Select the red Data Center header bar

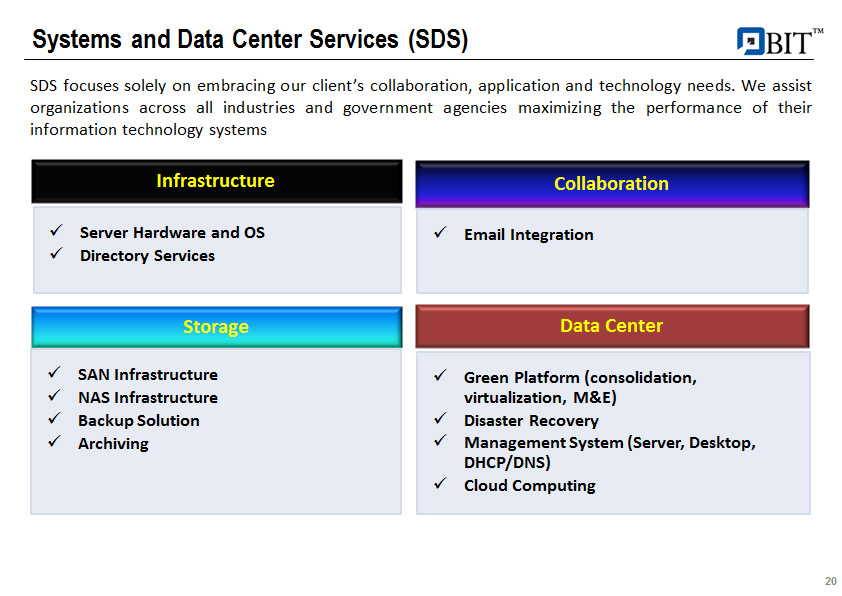pyautogui.click(x=611, y=326)
